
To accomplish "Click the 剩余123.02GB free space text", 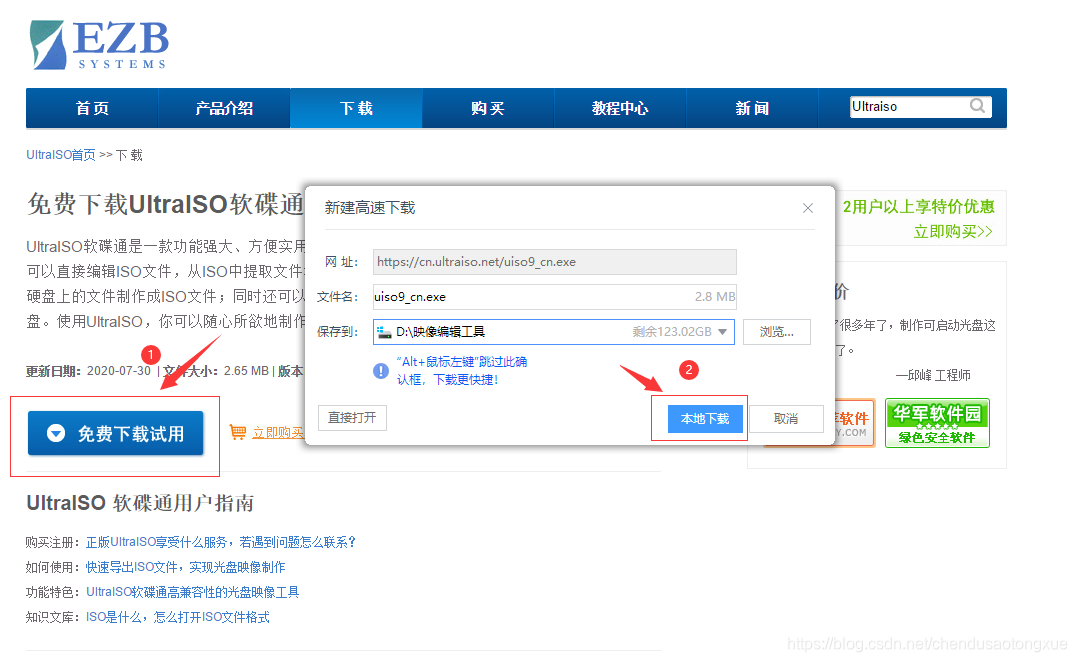I will [x=672, y=332].
